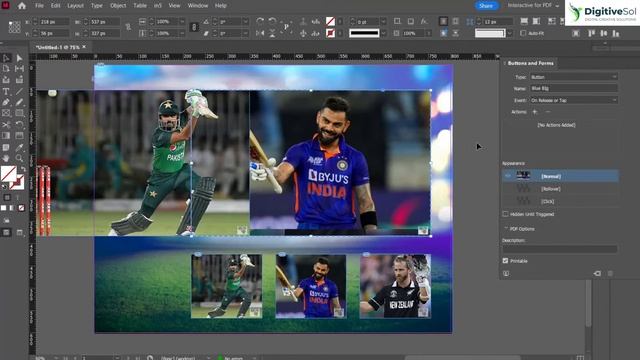This screenshot has width=640, height=360.
Task: Select the Rectangle tool
Action: (19, 113)
